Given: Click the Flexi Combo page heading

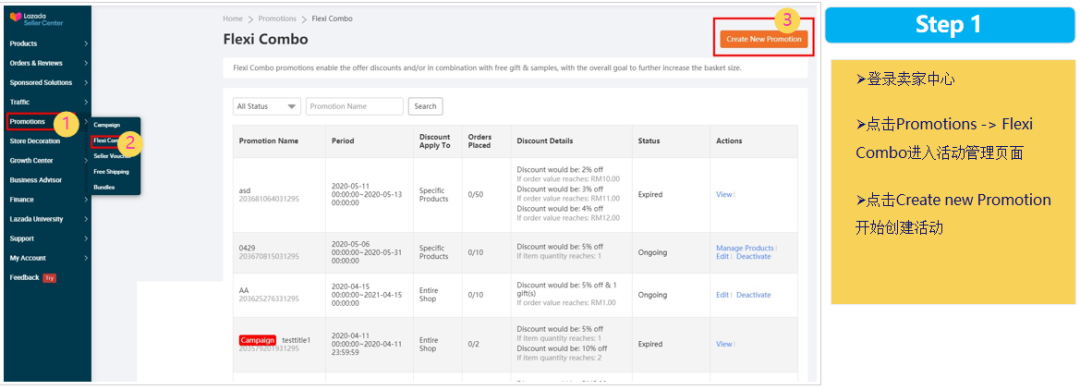Looking at the screenshot, I should (265, 39).
